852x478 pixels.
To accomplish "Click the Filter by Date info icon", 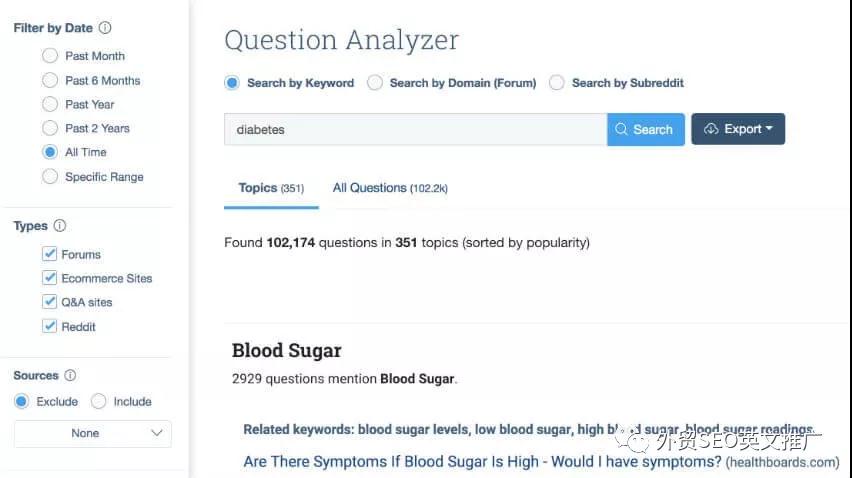I will 105,28.
